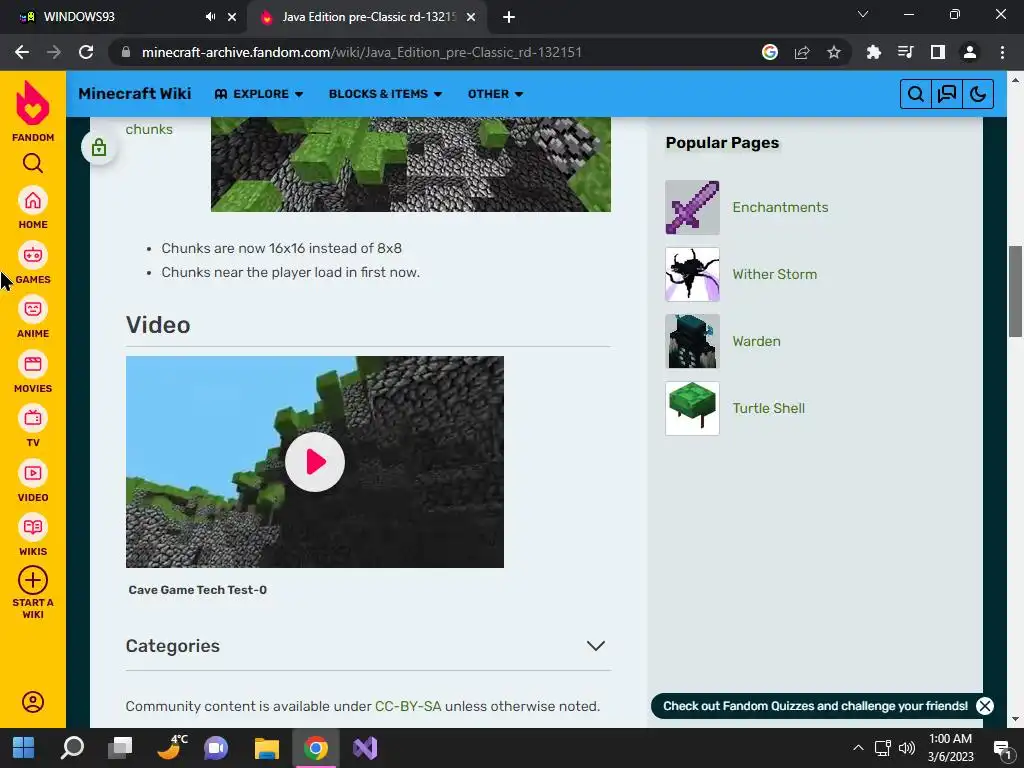
Task: Open the Chrome extensions puzzle icon
Action: click(x=874, y=52)
